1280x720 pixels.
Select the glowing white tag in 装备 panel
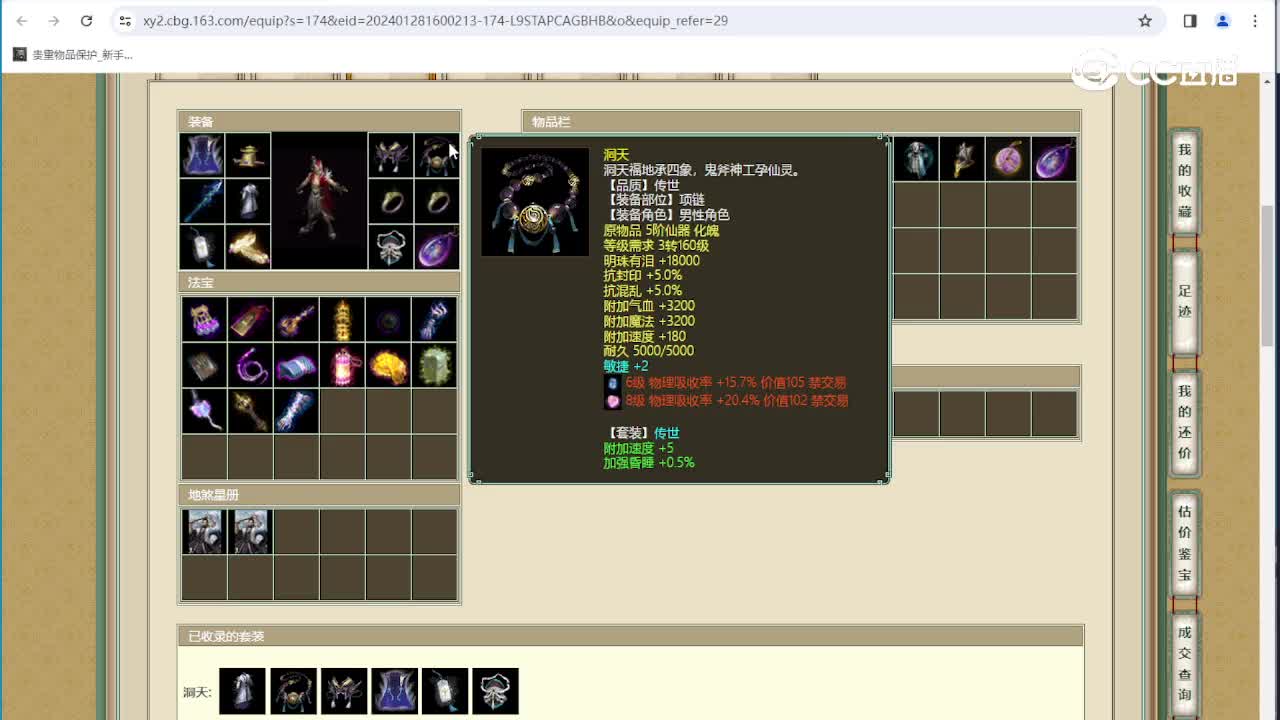pos(202,246)
